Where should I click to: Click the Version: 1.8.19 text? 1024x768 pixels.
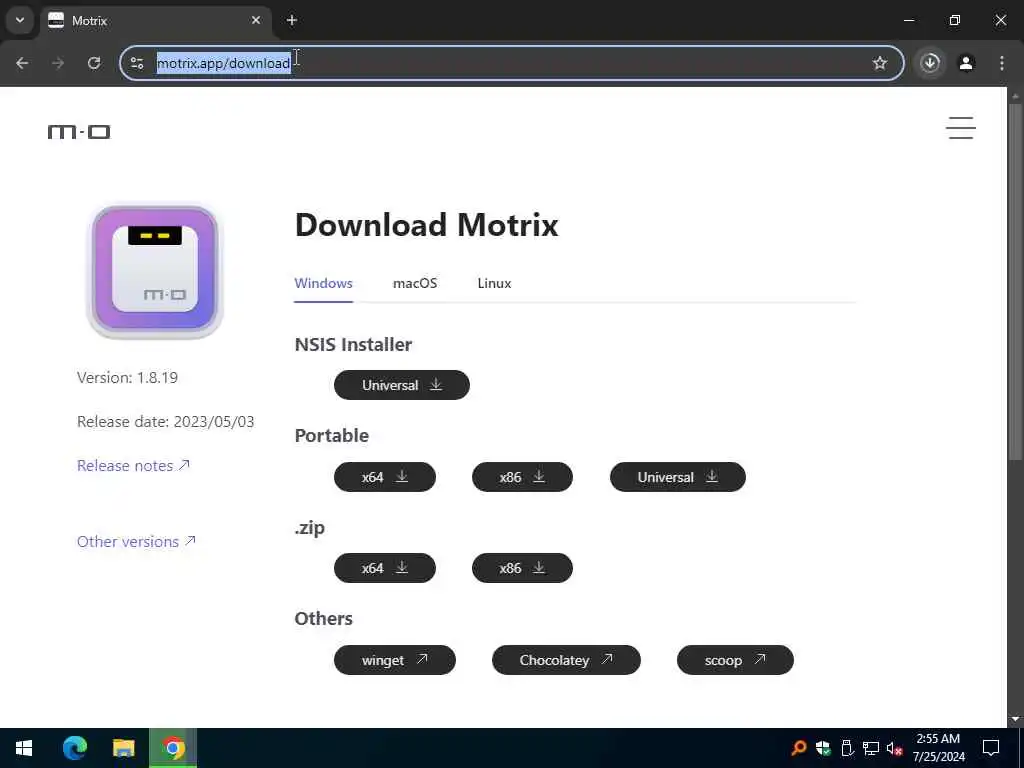(127, 377)
